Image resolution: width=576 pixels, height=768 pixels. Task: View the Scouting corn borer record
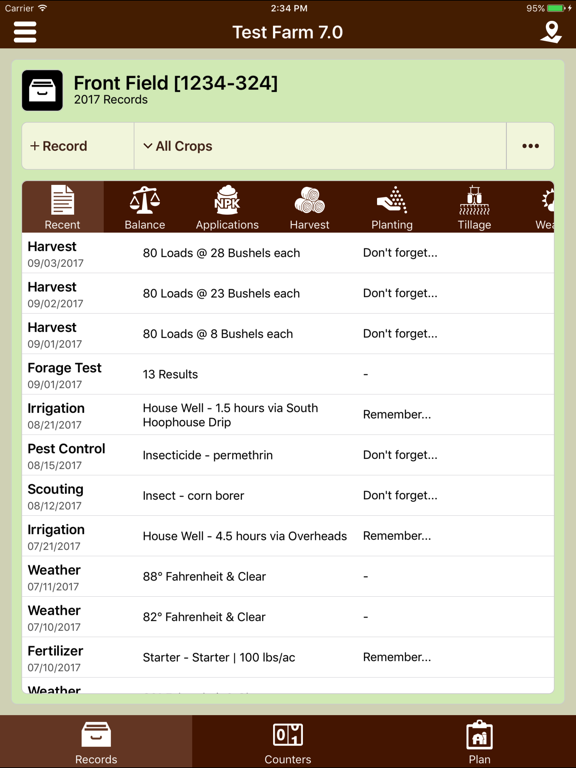pyautogui.click(x=288, y=496)
